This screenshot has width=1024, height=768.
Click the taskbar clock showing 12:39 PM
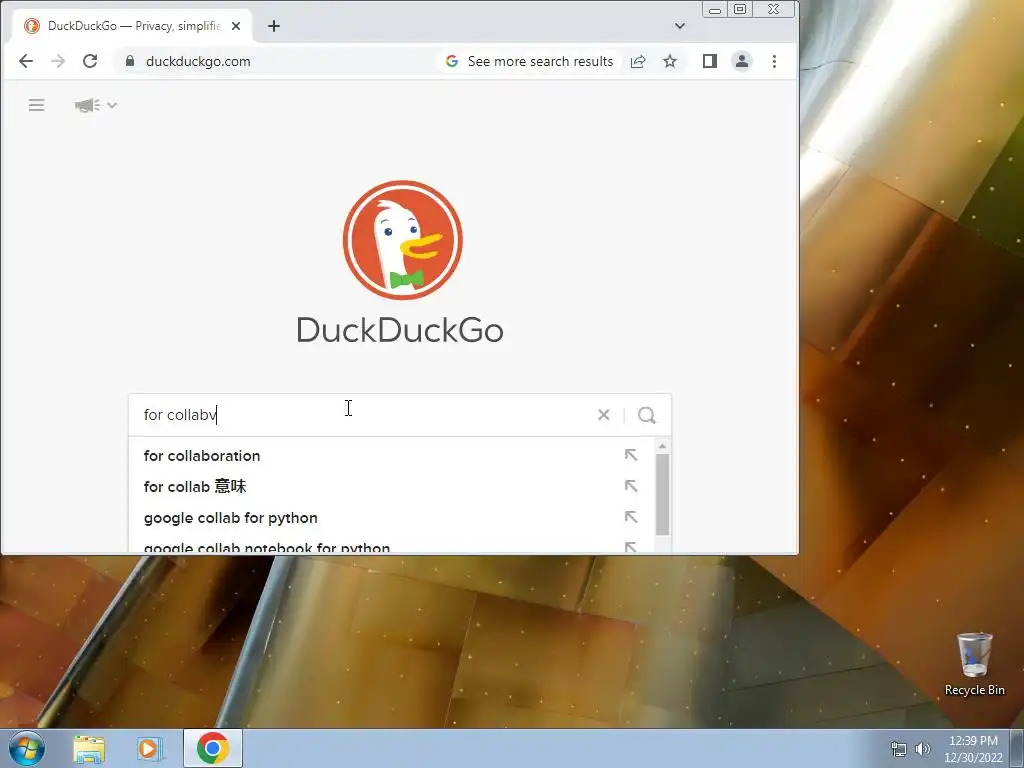pyautogui.click(x=973, y=748)
